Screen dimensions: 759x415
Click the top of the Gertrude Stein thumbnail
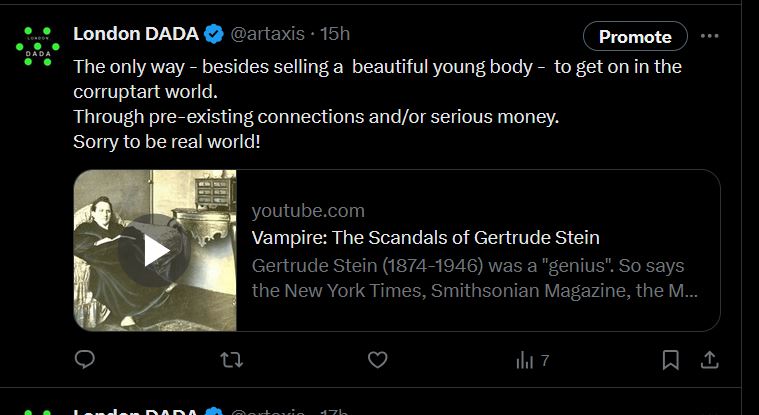[155, 185]
